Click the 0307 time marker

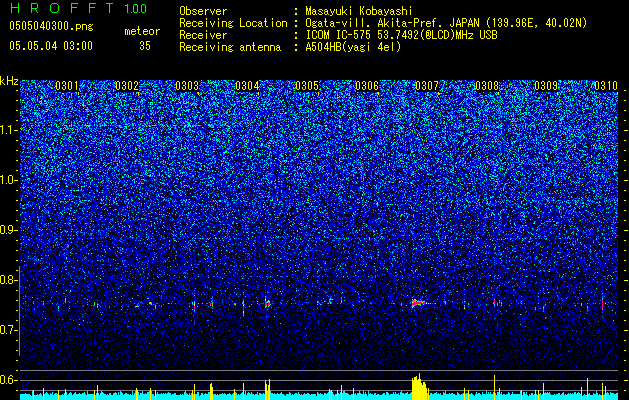[427, 86]
